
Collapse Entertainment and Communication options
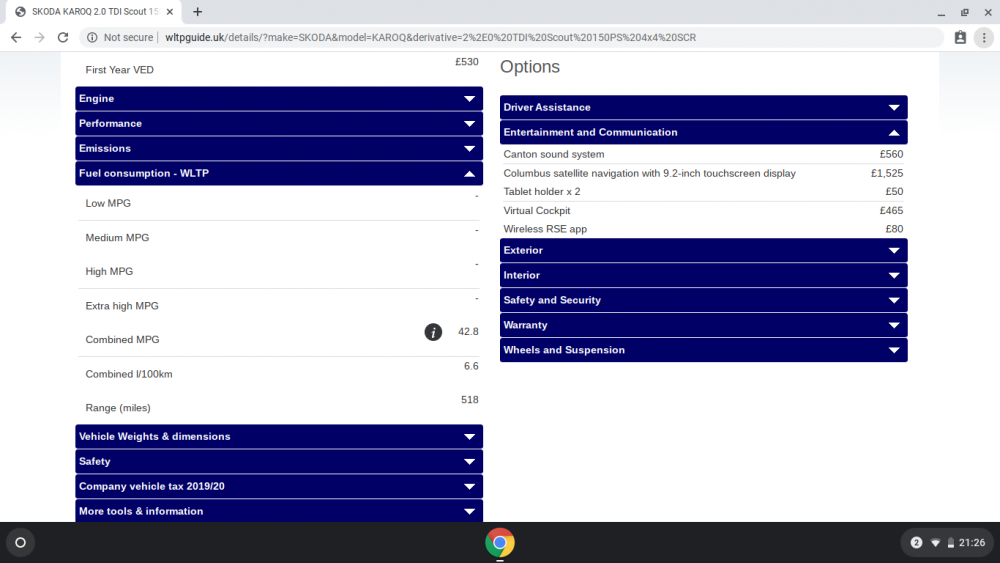click(x=703, y=133)
